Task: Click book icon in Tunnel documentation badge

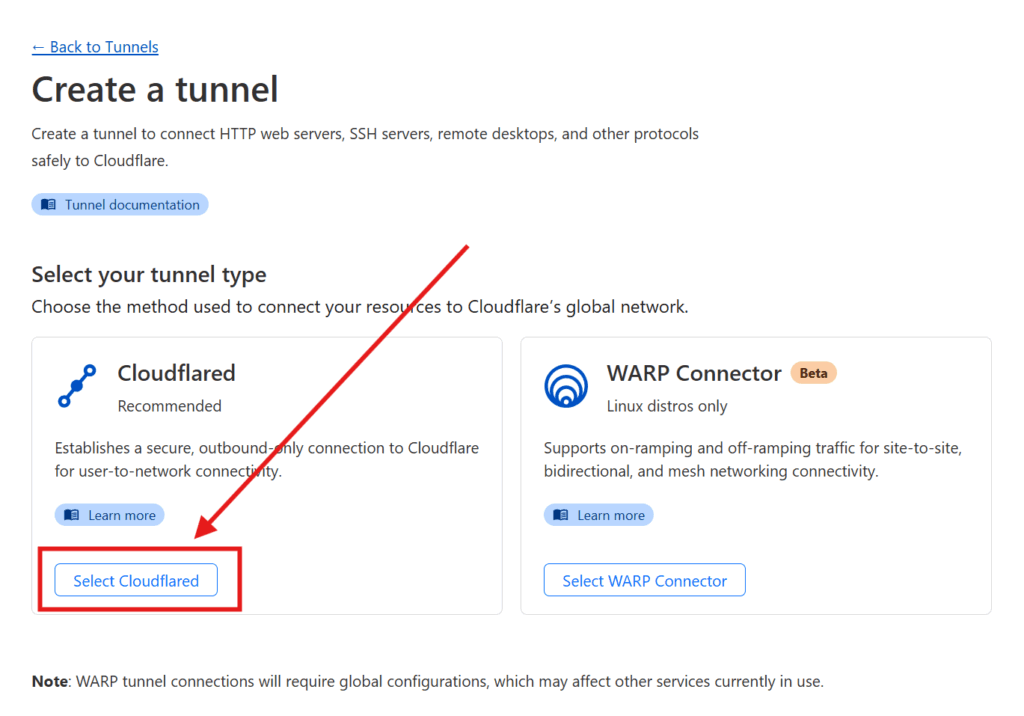Action: click(48, 204)
